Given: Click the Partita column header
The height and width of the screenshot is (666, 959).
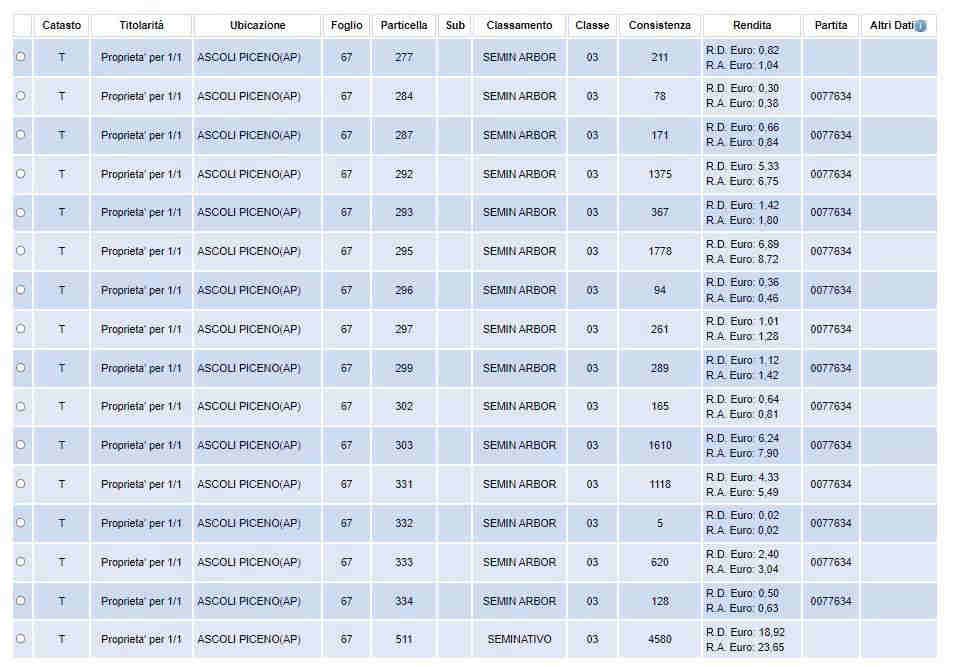Looking at the screenshot, I should click(x=830, y=26).
